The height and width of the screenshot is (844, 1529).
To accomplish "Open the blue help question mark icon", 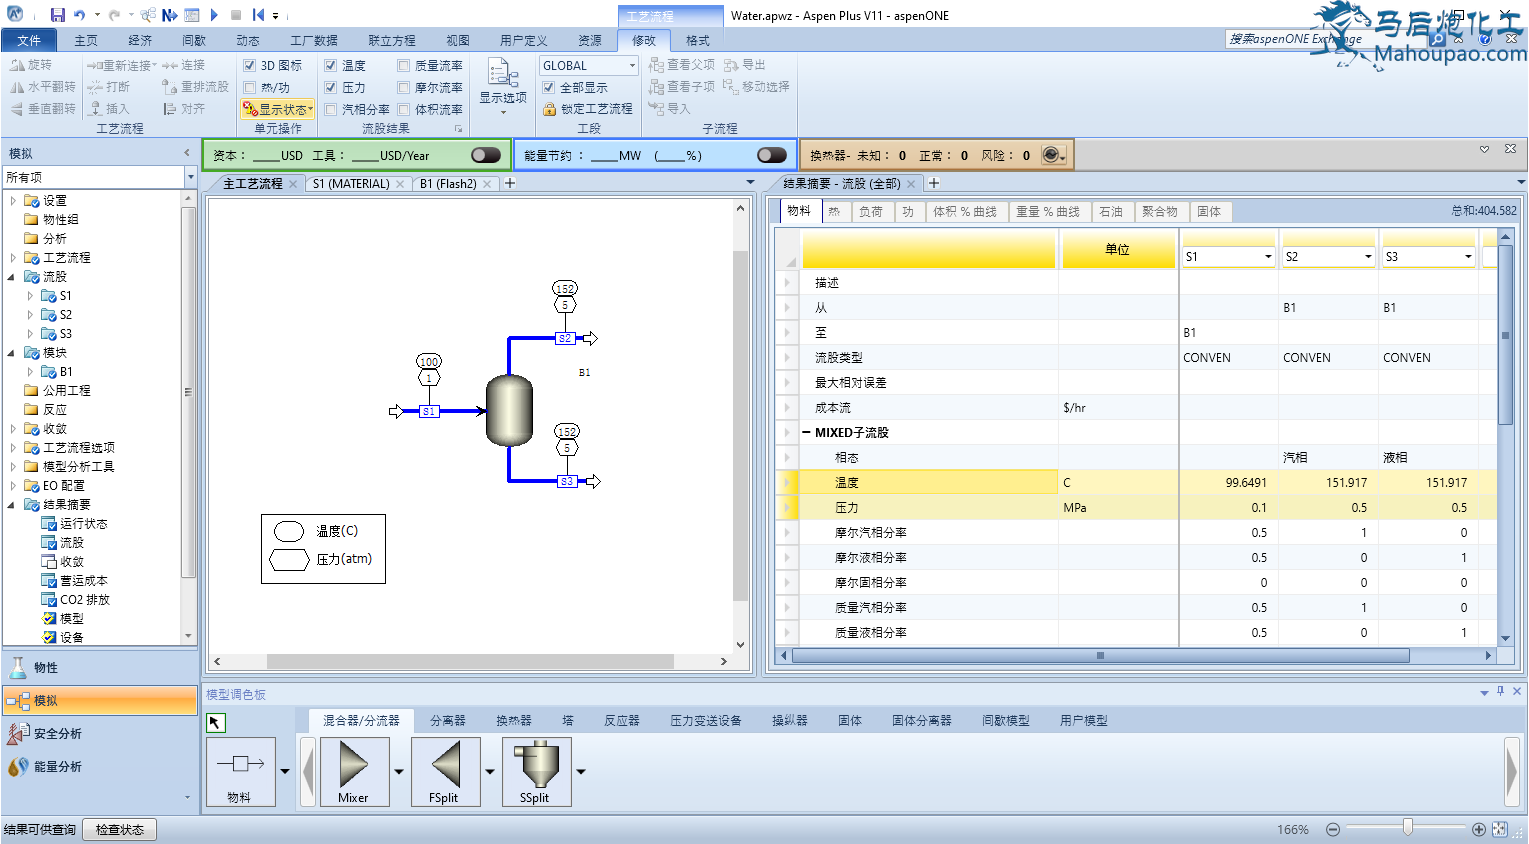I will [x=1485, y=39].
